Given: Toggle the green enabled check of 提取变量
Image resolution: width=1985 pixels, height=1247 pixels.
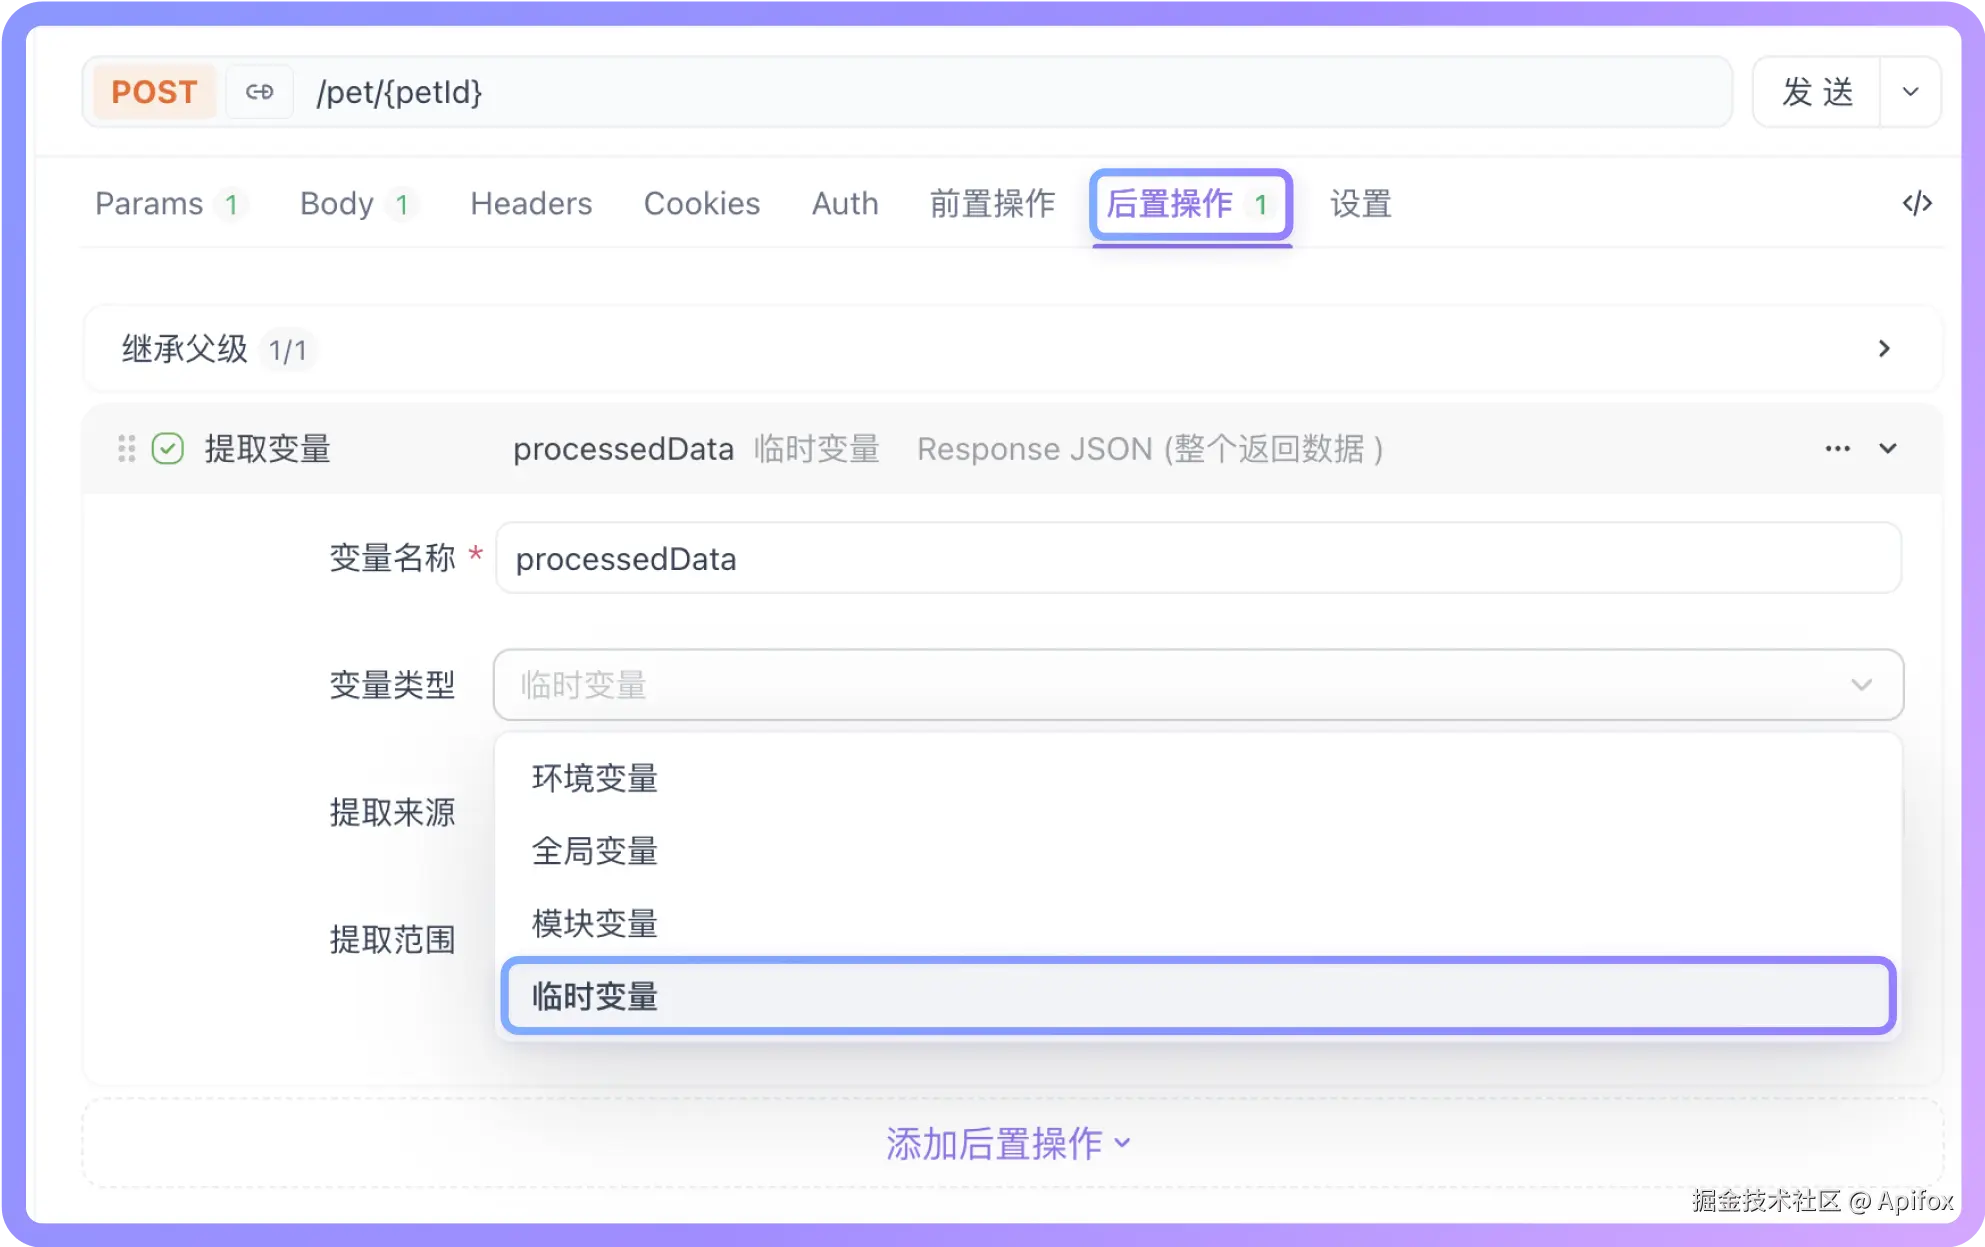Looking at the screenshot, I should tap(168, 449).
